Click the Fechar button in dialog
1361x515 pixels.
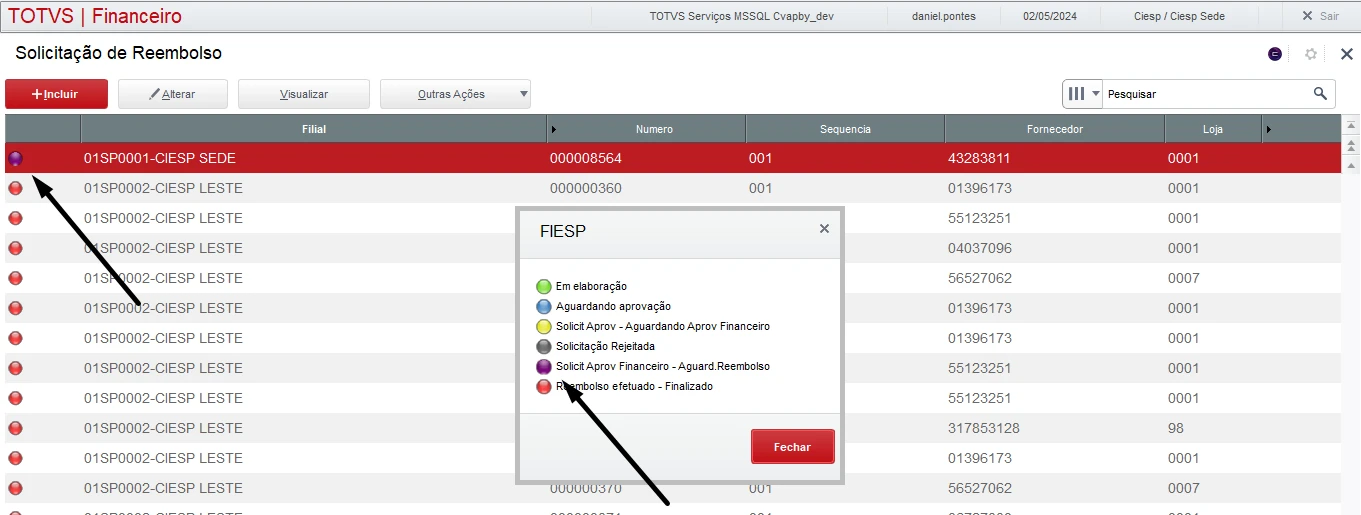[792, 447]
